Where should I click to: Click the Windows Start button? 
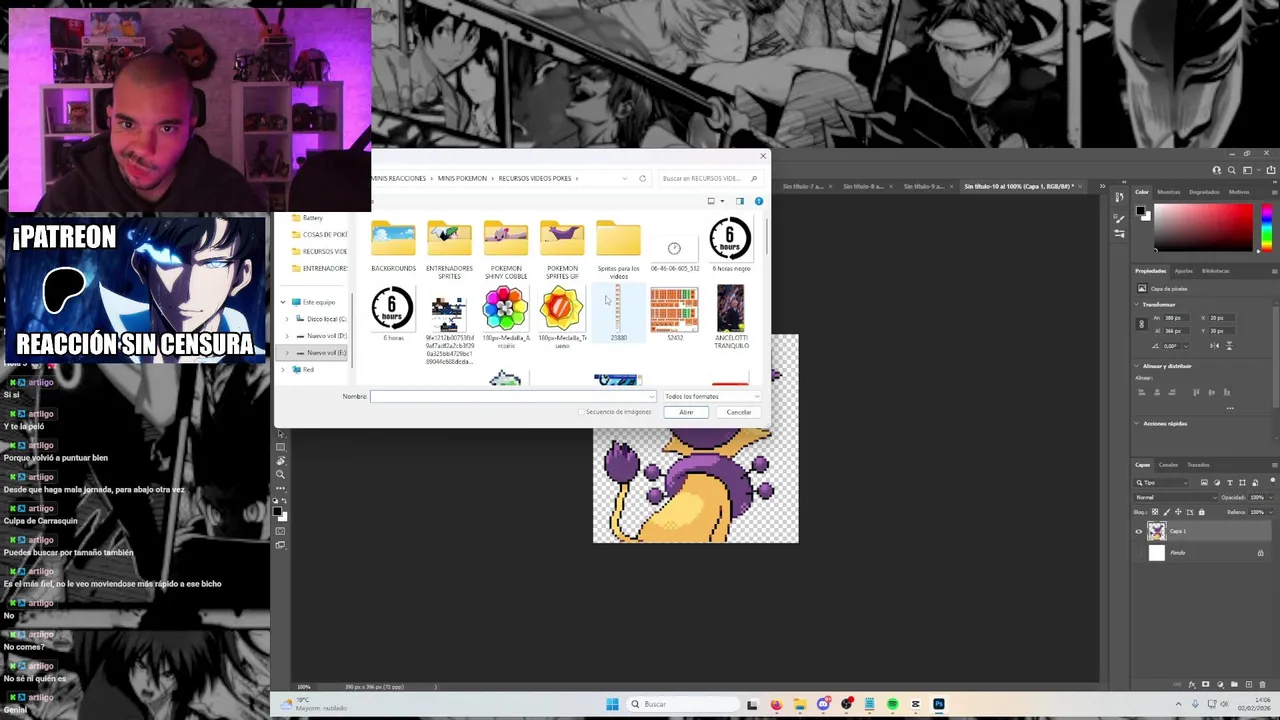click(x=612, y=704)
